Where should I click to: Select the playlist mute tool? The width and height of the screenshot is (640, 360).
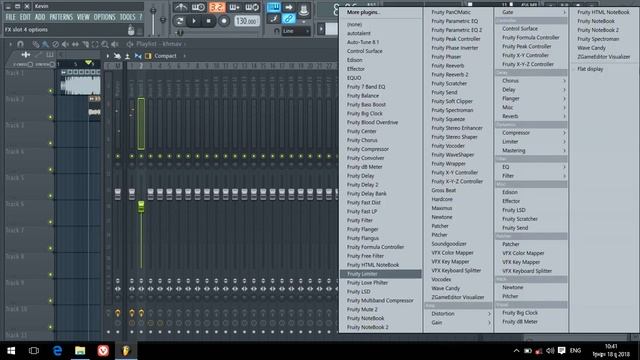(65, 44)
